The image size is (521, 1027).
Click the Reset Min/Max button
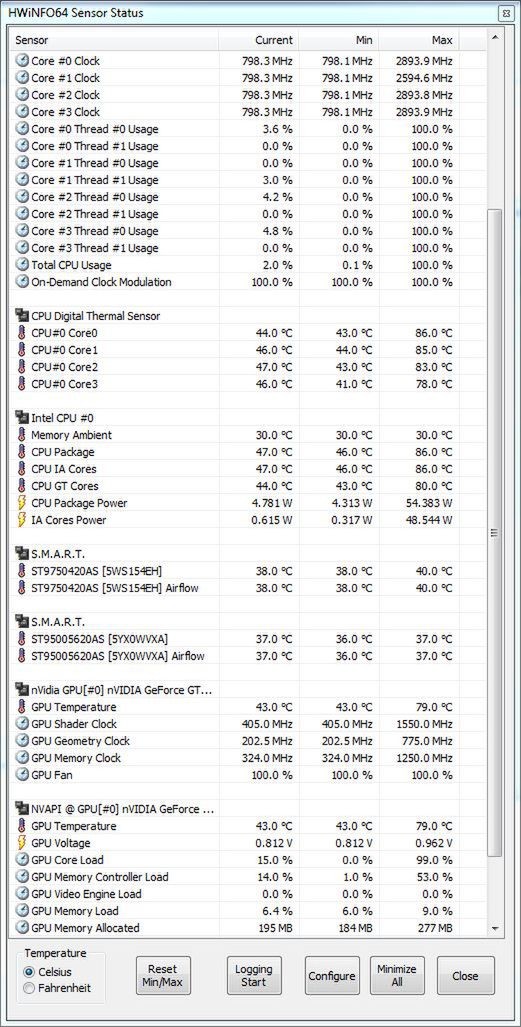(163, 976)
